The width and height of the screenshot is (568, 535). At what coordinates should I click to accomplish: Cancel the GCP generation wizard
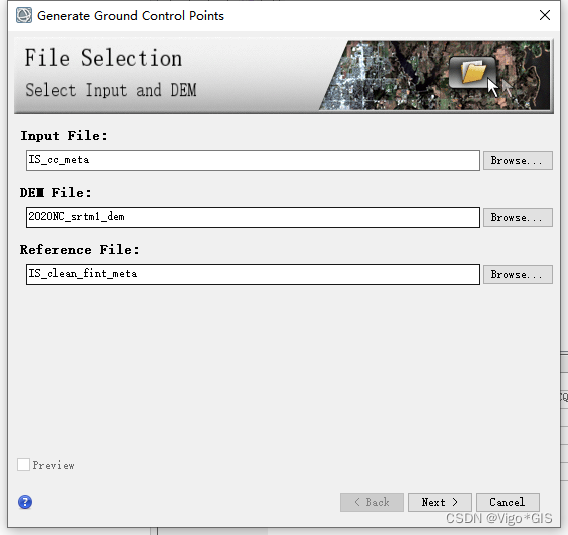pyautogui.click(x=508, y=502)
